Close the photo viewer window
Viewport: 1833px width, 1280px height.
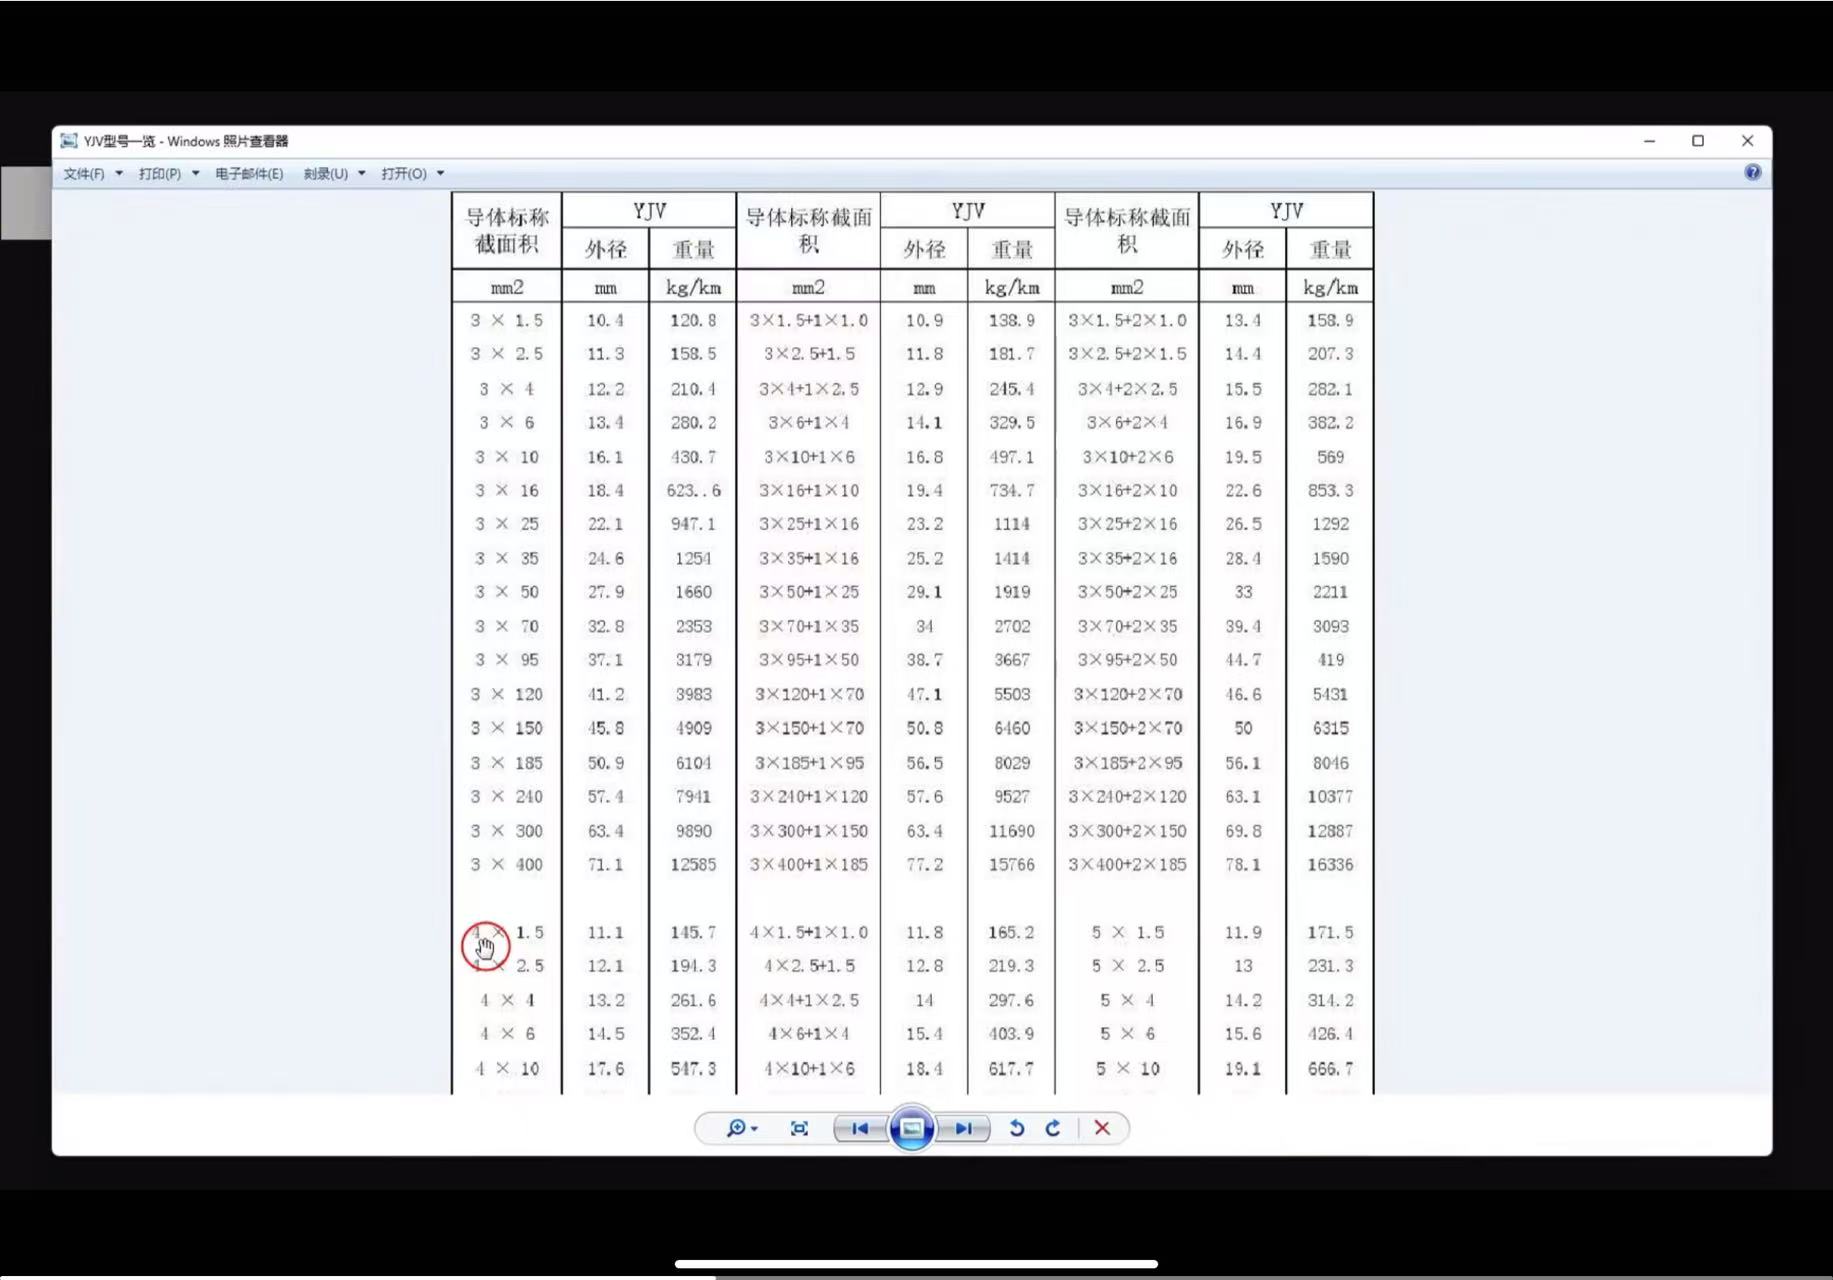point(1747,141)
